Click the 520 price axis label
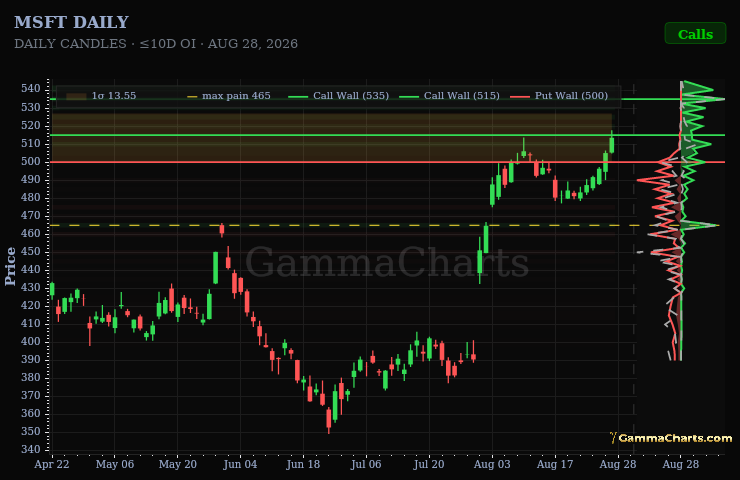Image resolution: width=740 pixels, height=480 pixels. (x=31, y=126)
